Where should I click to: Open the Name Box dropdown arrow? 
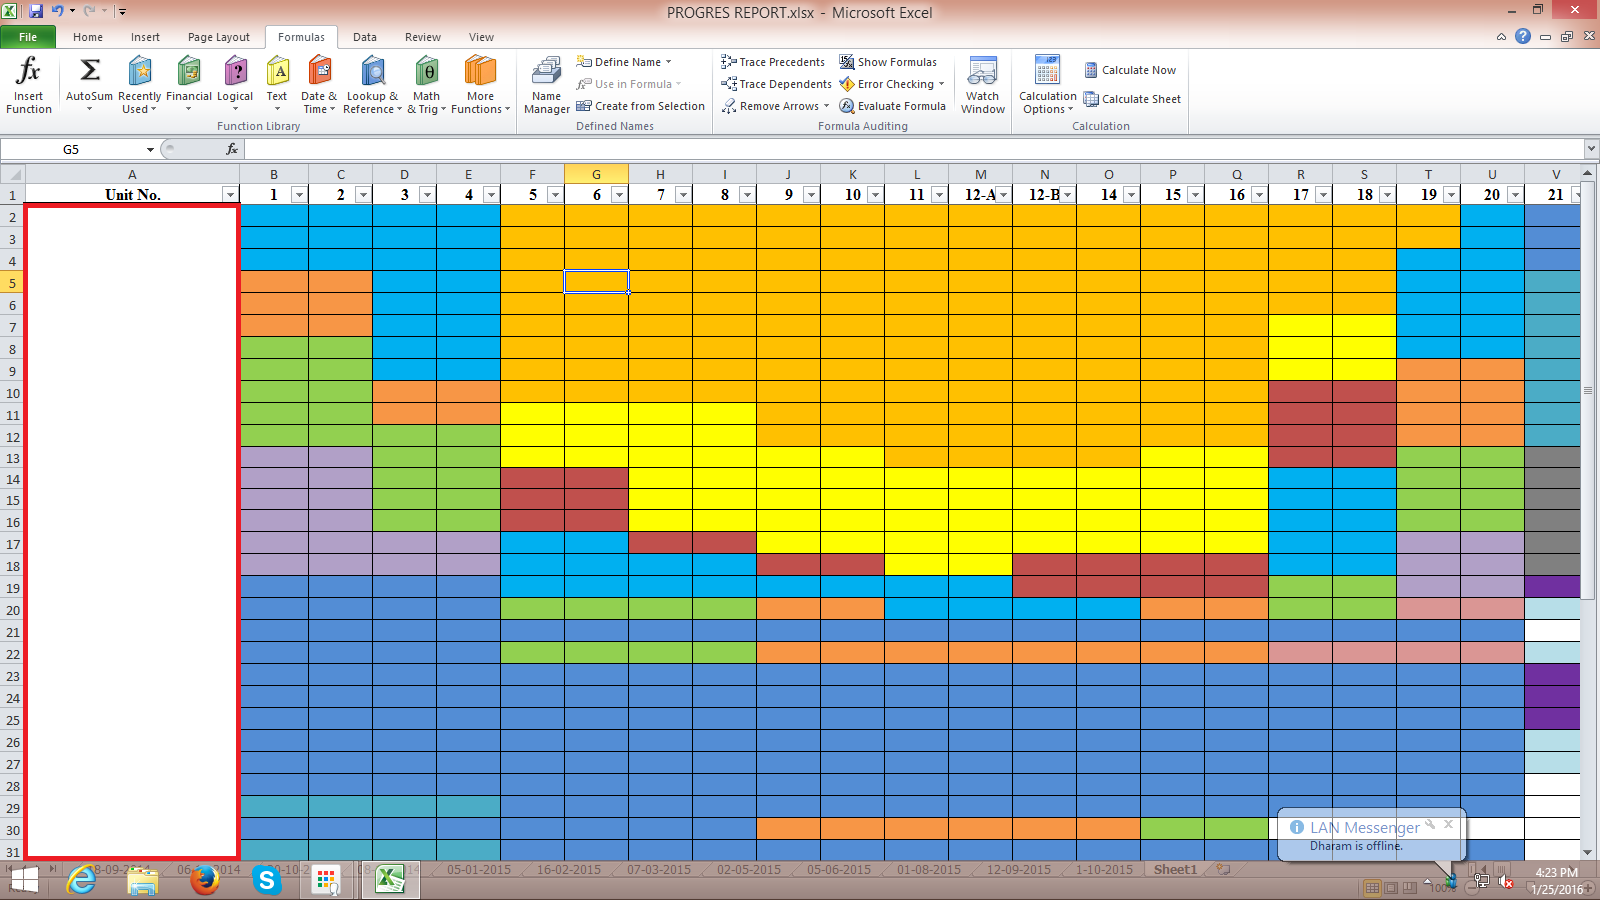pos(150,150)
